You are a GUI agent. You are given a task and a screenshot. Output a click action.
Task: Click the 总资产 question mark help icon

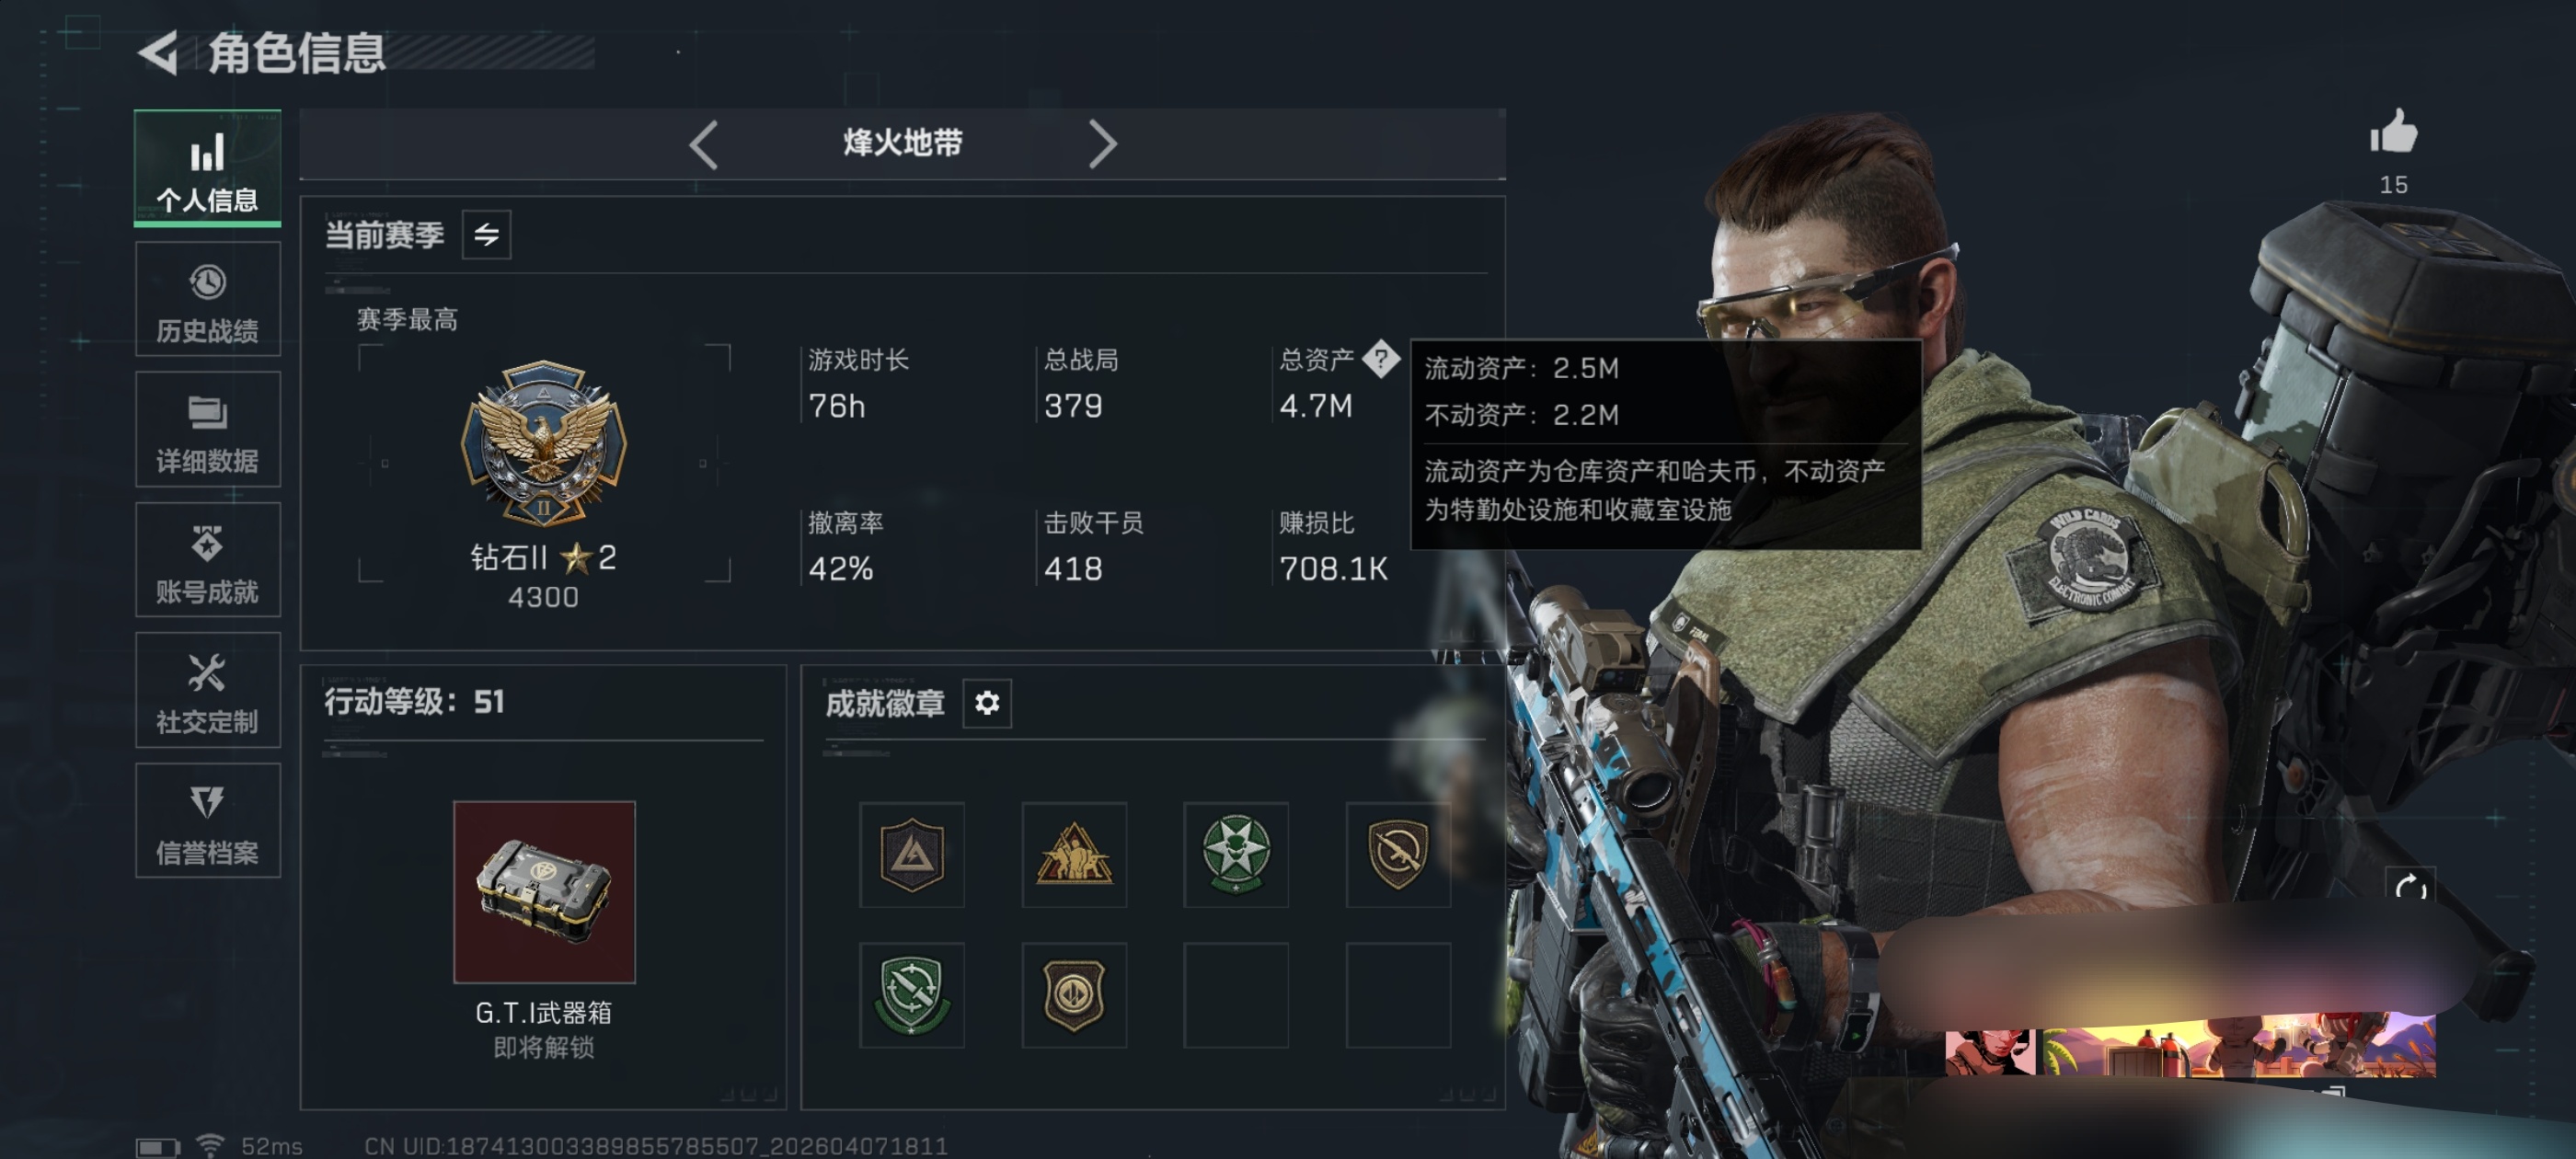click(x=1381, y=358)
